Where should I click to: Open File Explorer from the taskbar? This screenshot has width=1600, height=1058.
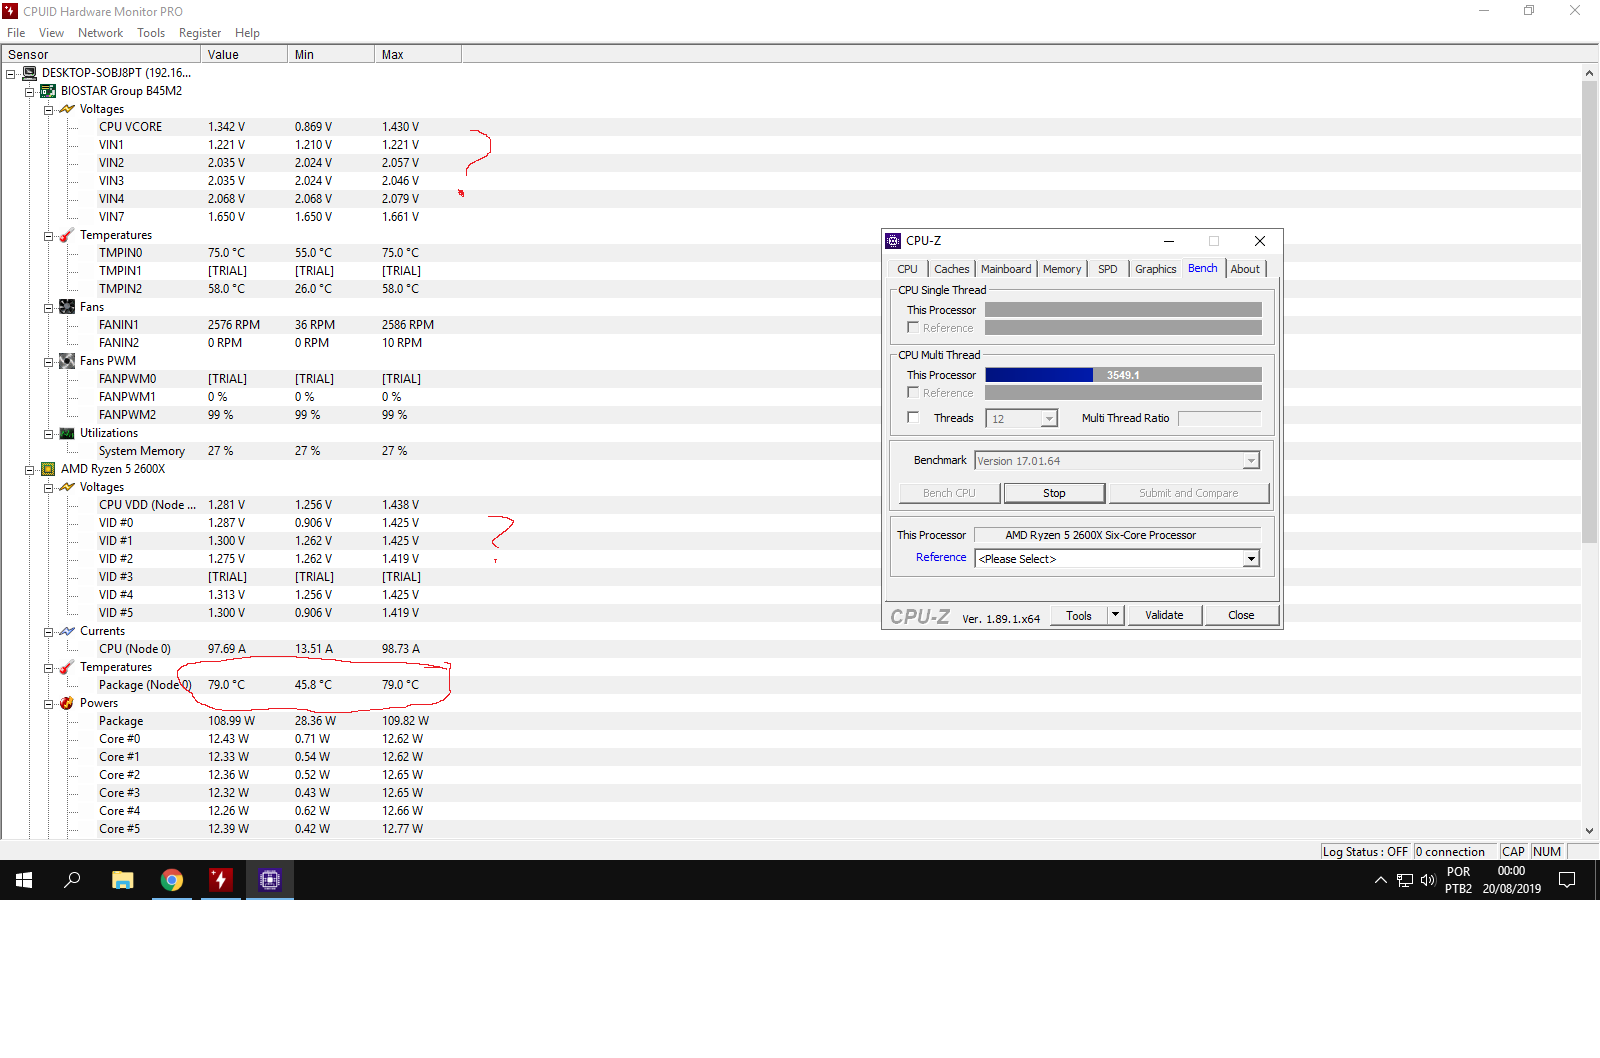pos(122,880)
